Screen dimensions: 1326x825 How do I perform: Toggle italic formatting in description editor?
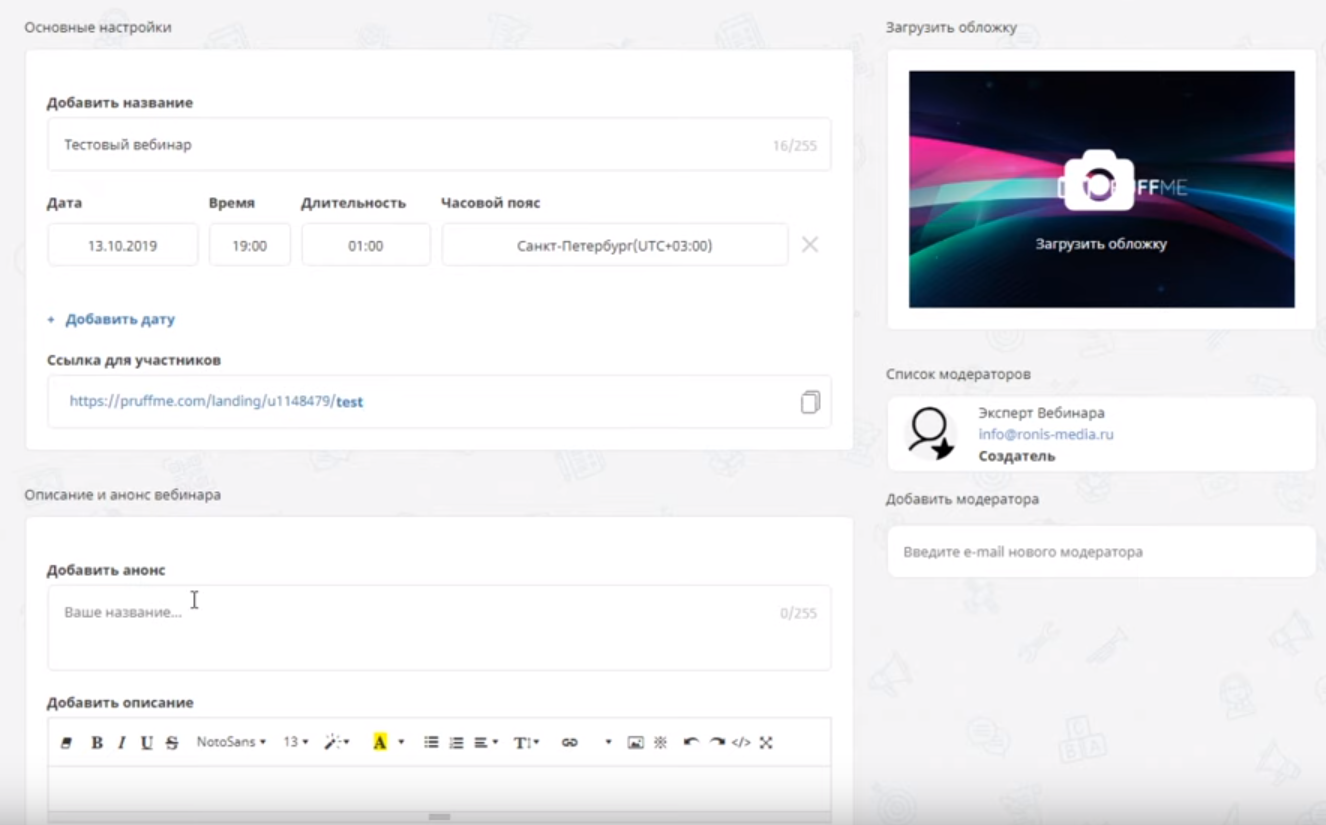(122, 742)
